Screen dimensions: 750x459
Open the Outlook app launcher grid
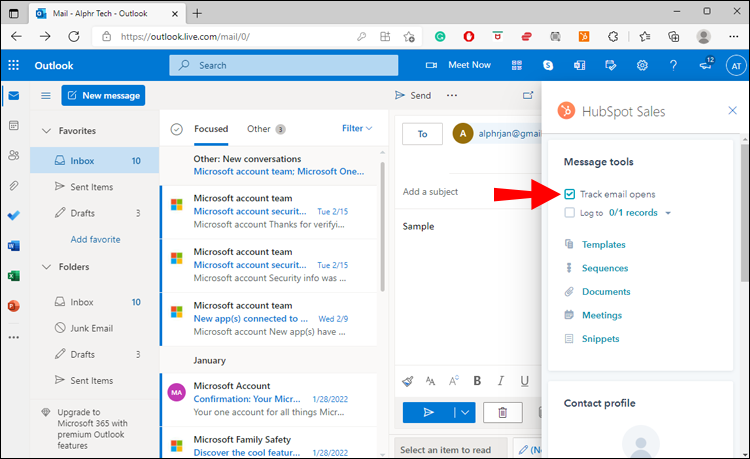[x=13, y=65]
